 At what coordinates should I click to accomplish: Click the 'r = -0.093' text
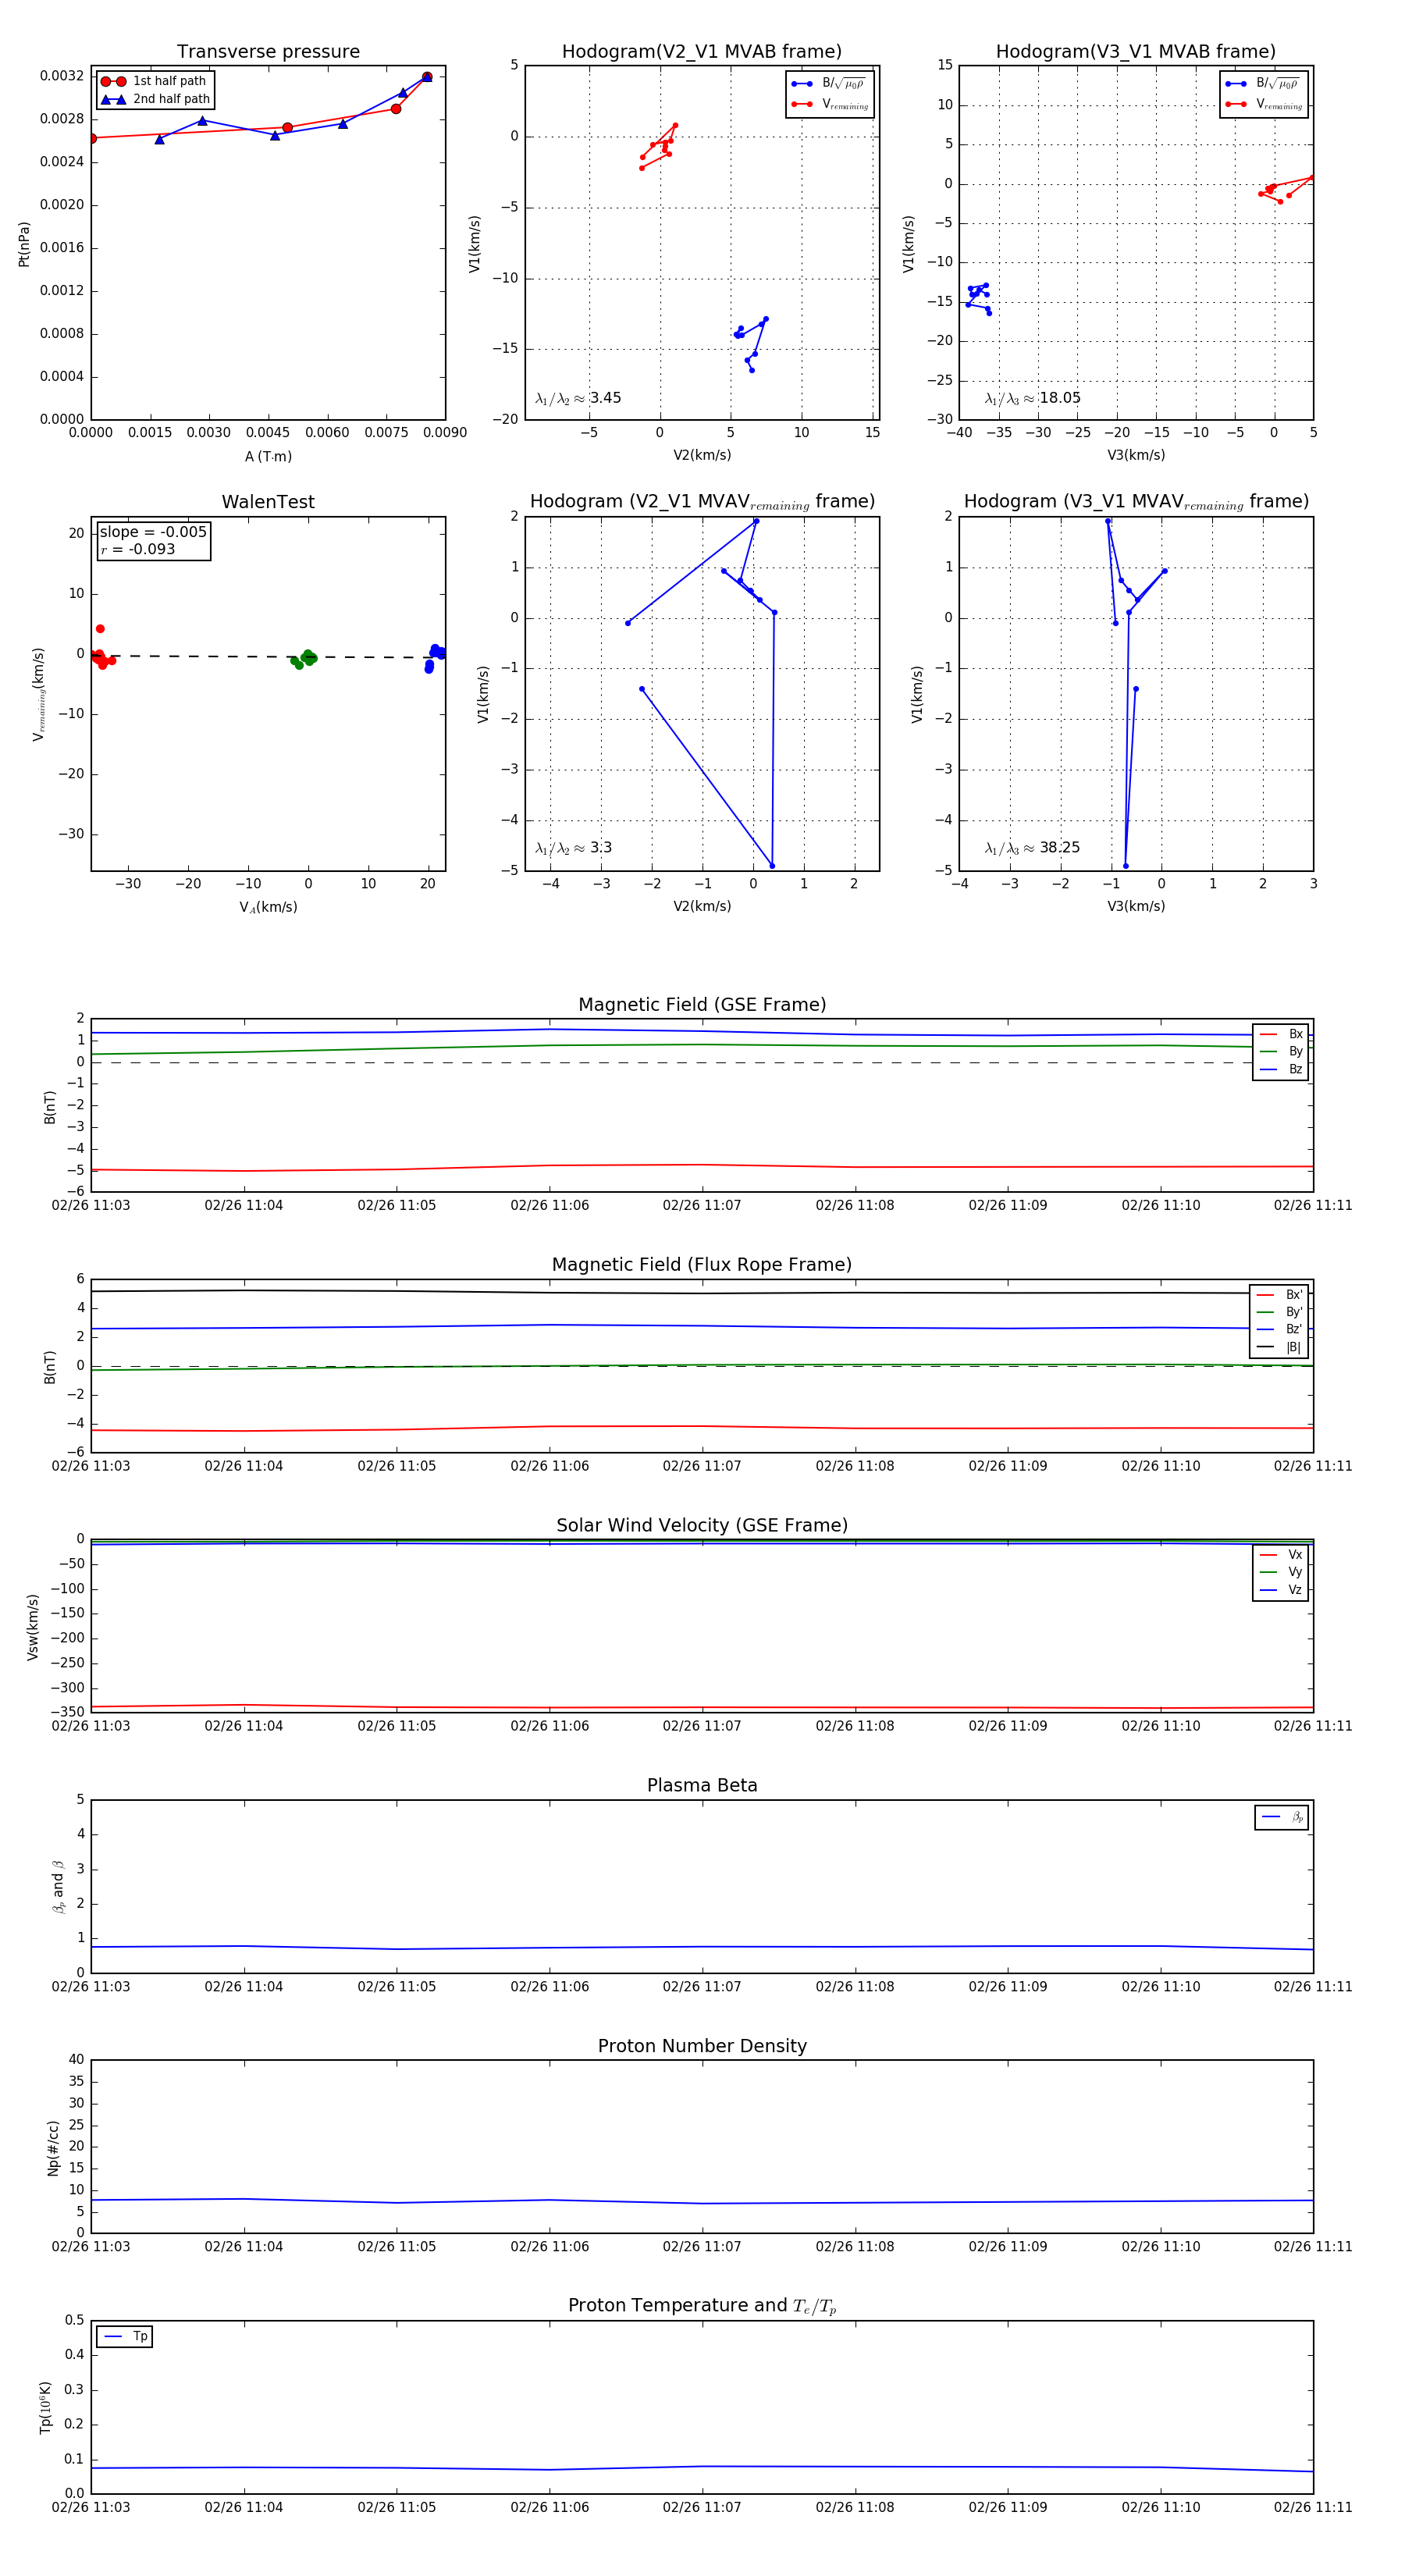tap(137, 549)
